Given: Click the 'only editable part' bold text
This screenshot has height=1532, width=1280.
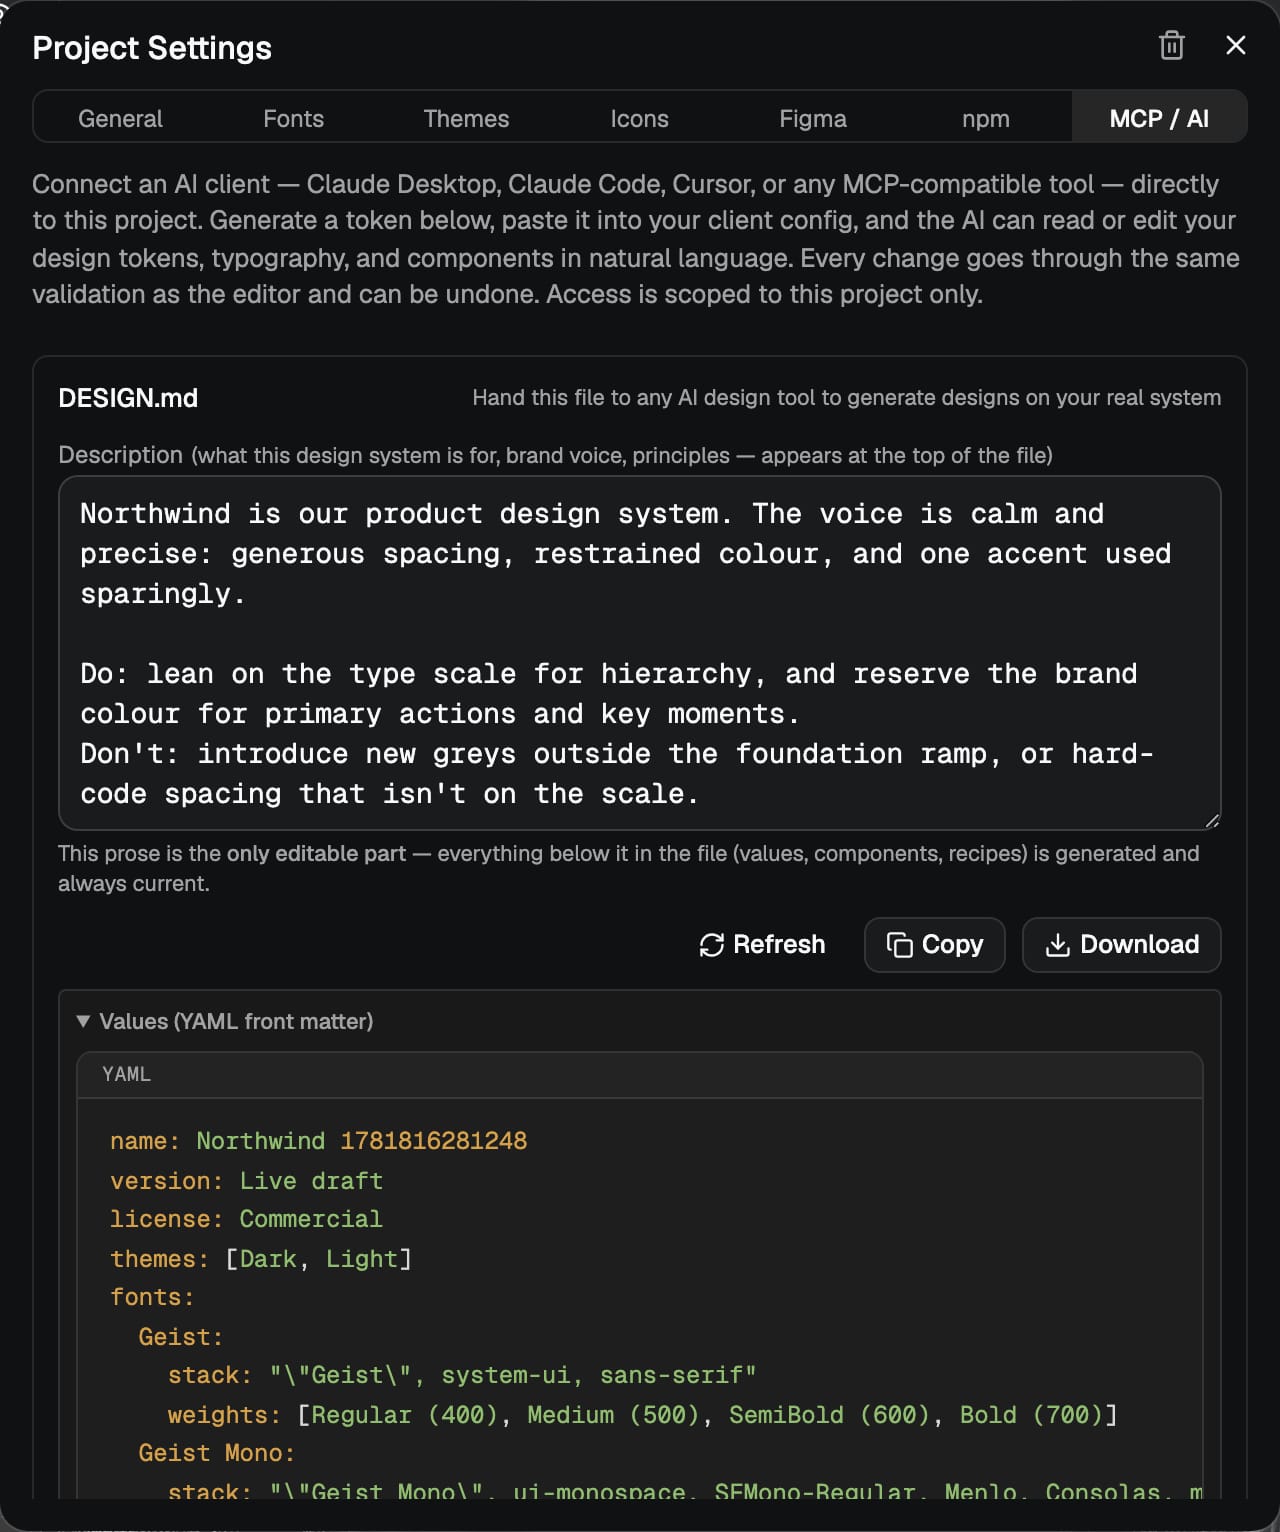Looking at the screenshot, I should [316, 853].
